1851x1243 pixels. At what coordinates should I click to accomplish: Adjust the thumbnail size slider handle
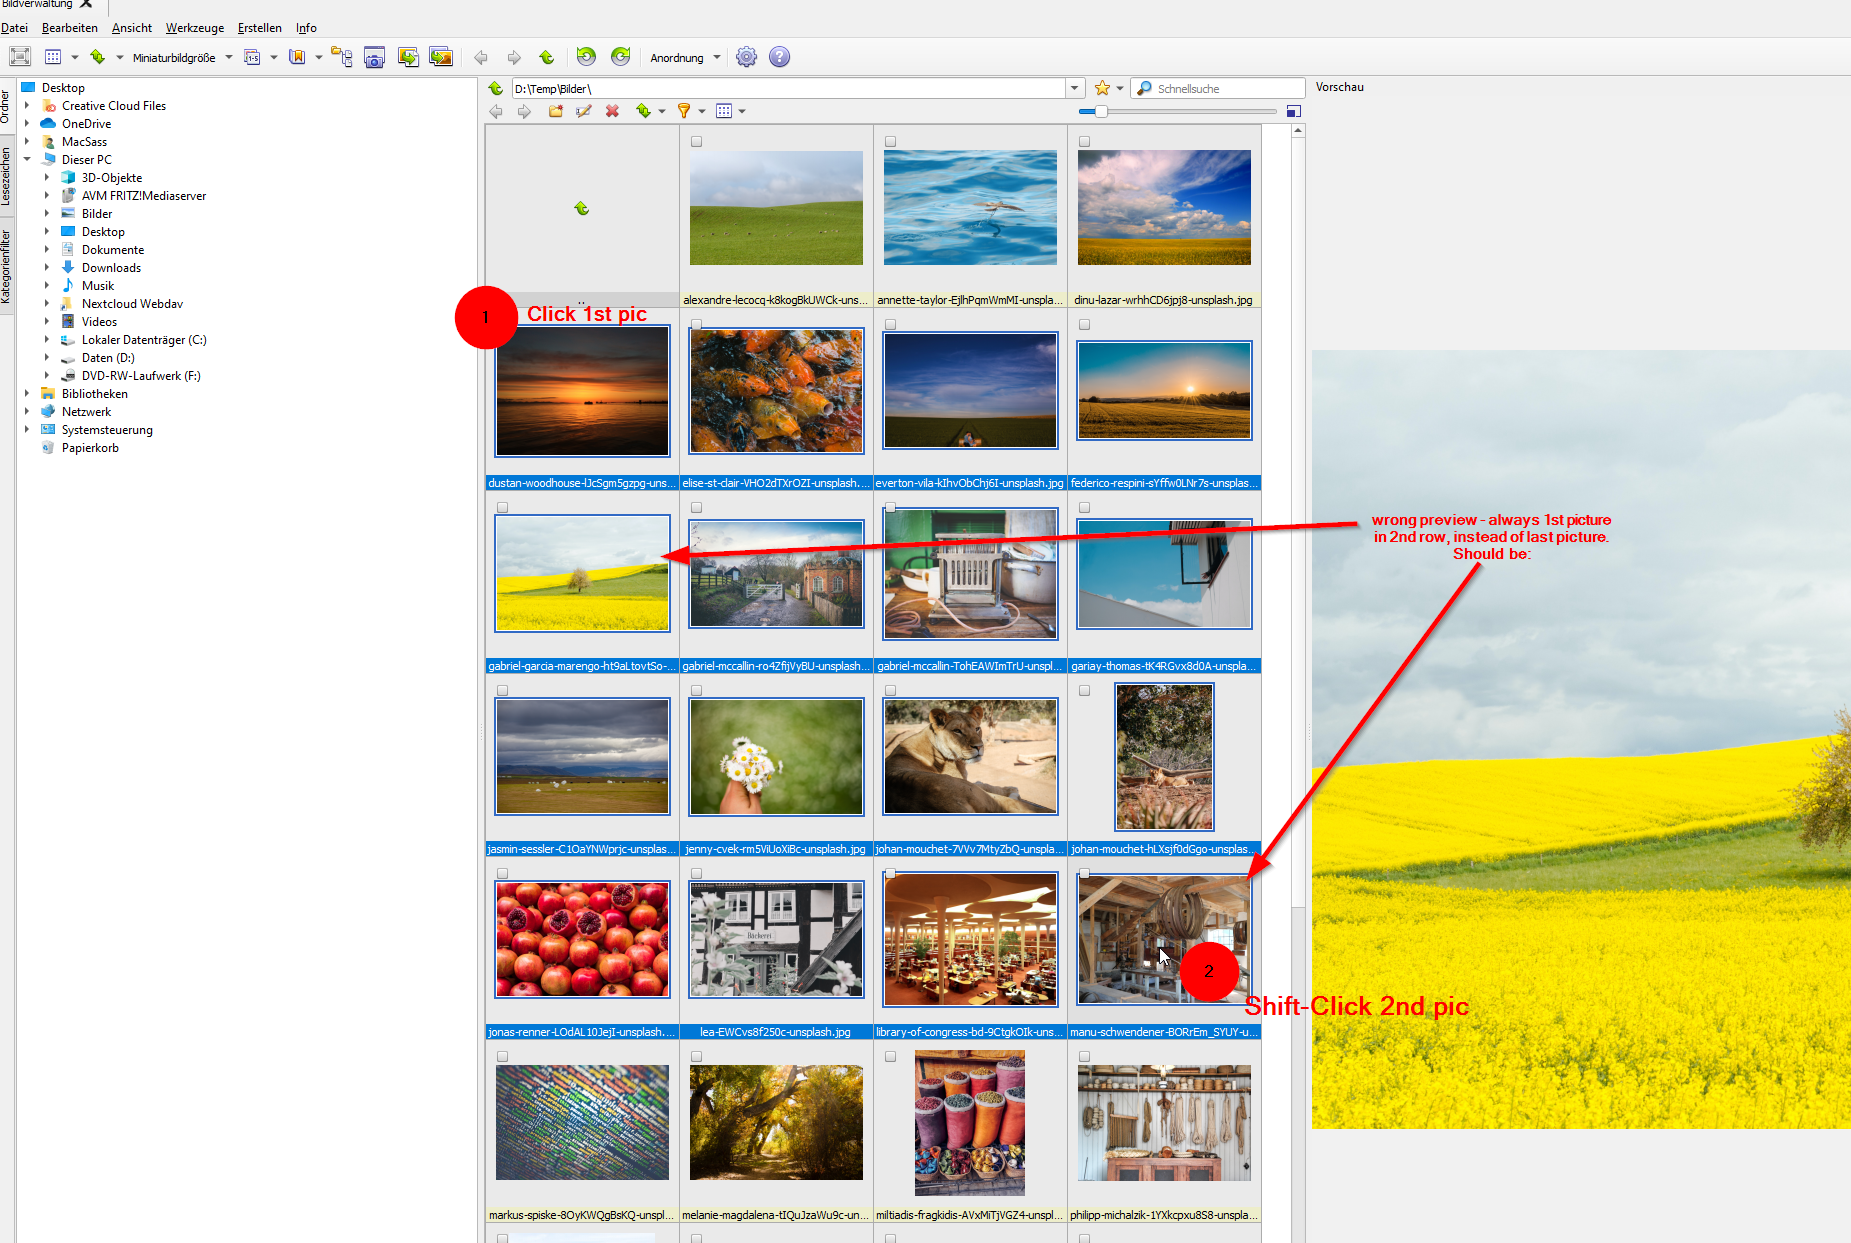coord(1101,111)
